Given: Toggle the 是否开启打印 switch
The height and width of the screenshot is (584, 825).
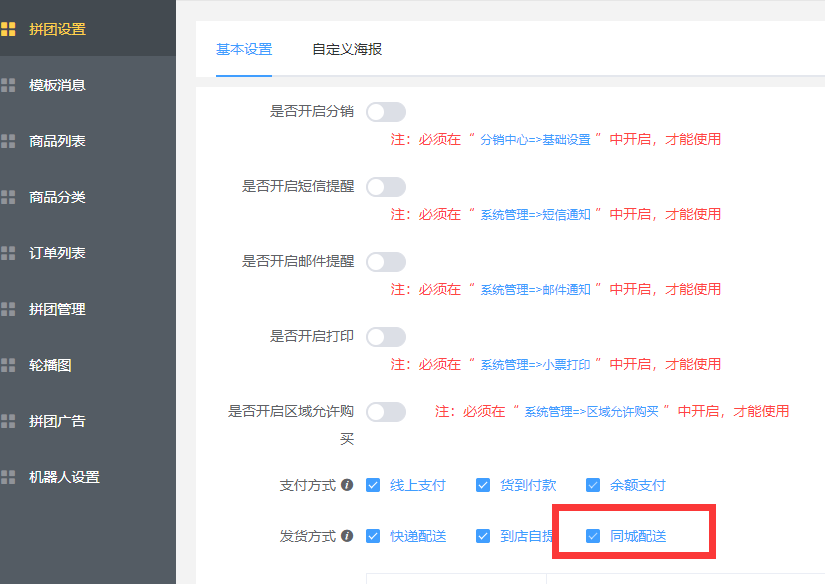Looking at the screenshot, I should (386, 337).
